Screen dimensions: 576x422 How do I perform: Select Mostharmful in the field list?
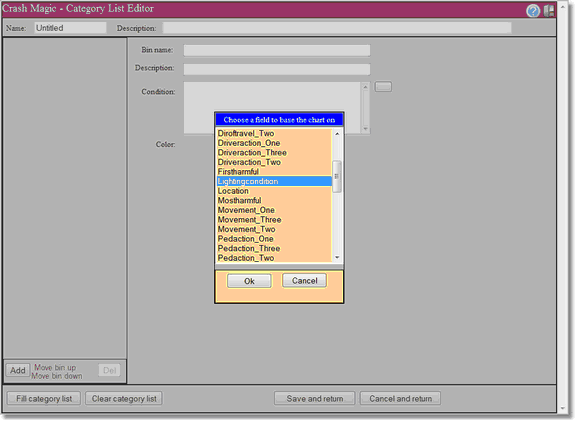point(274,201)
